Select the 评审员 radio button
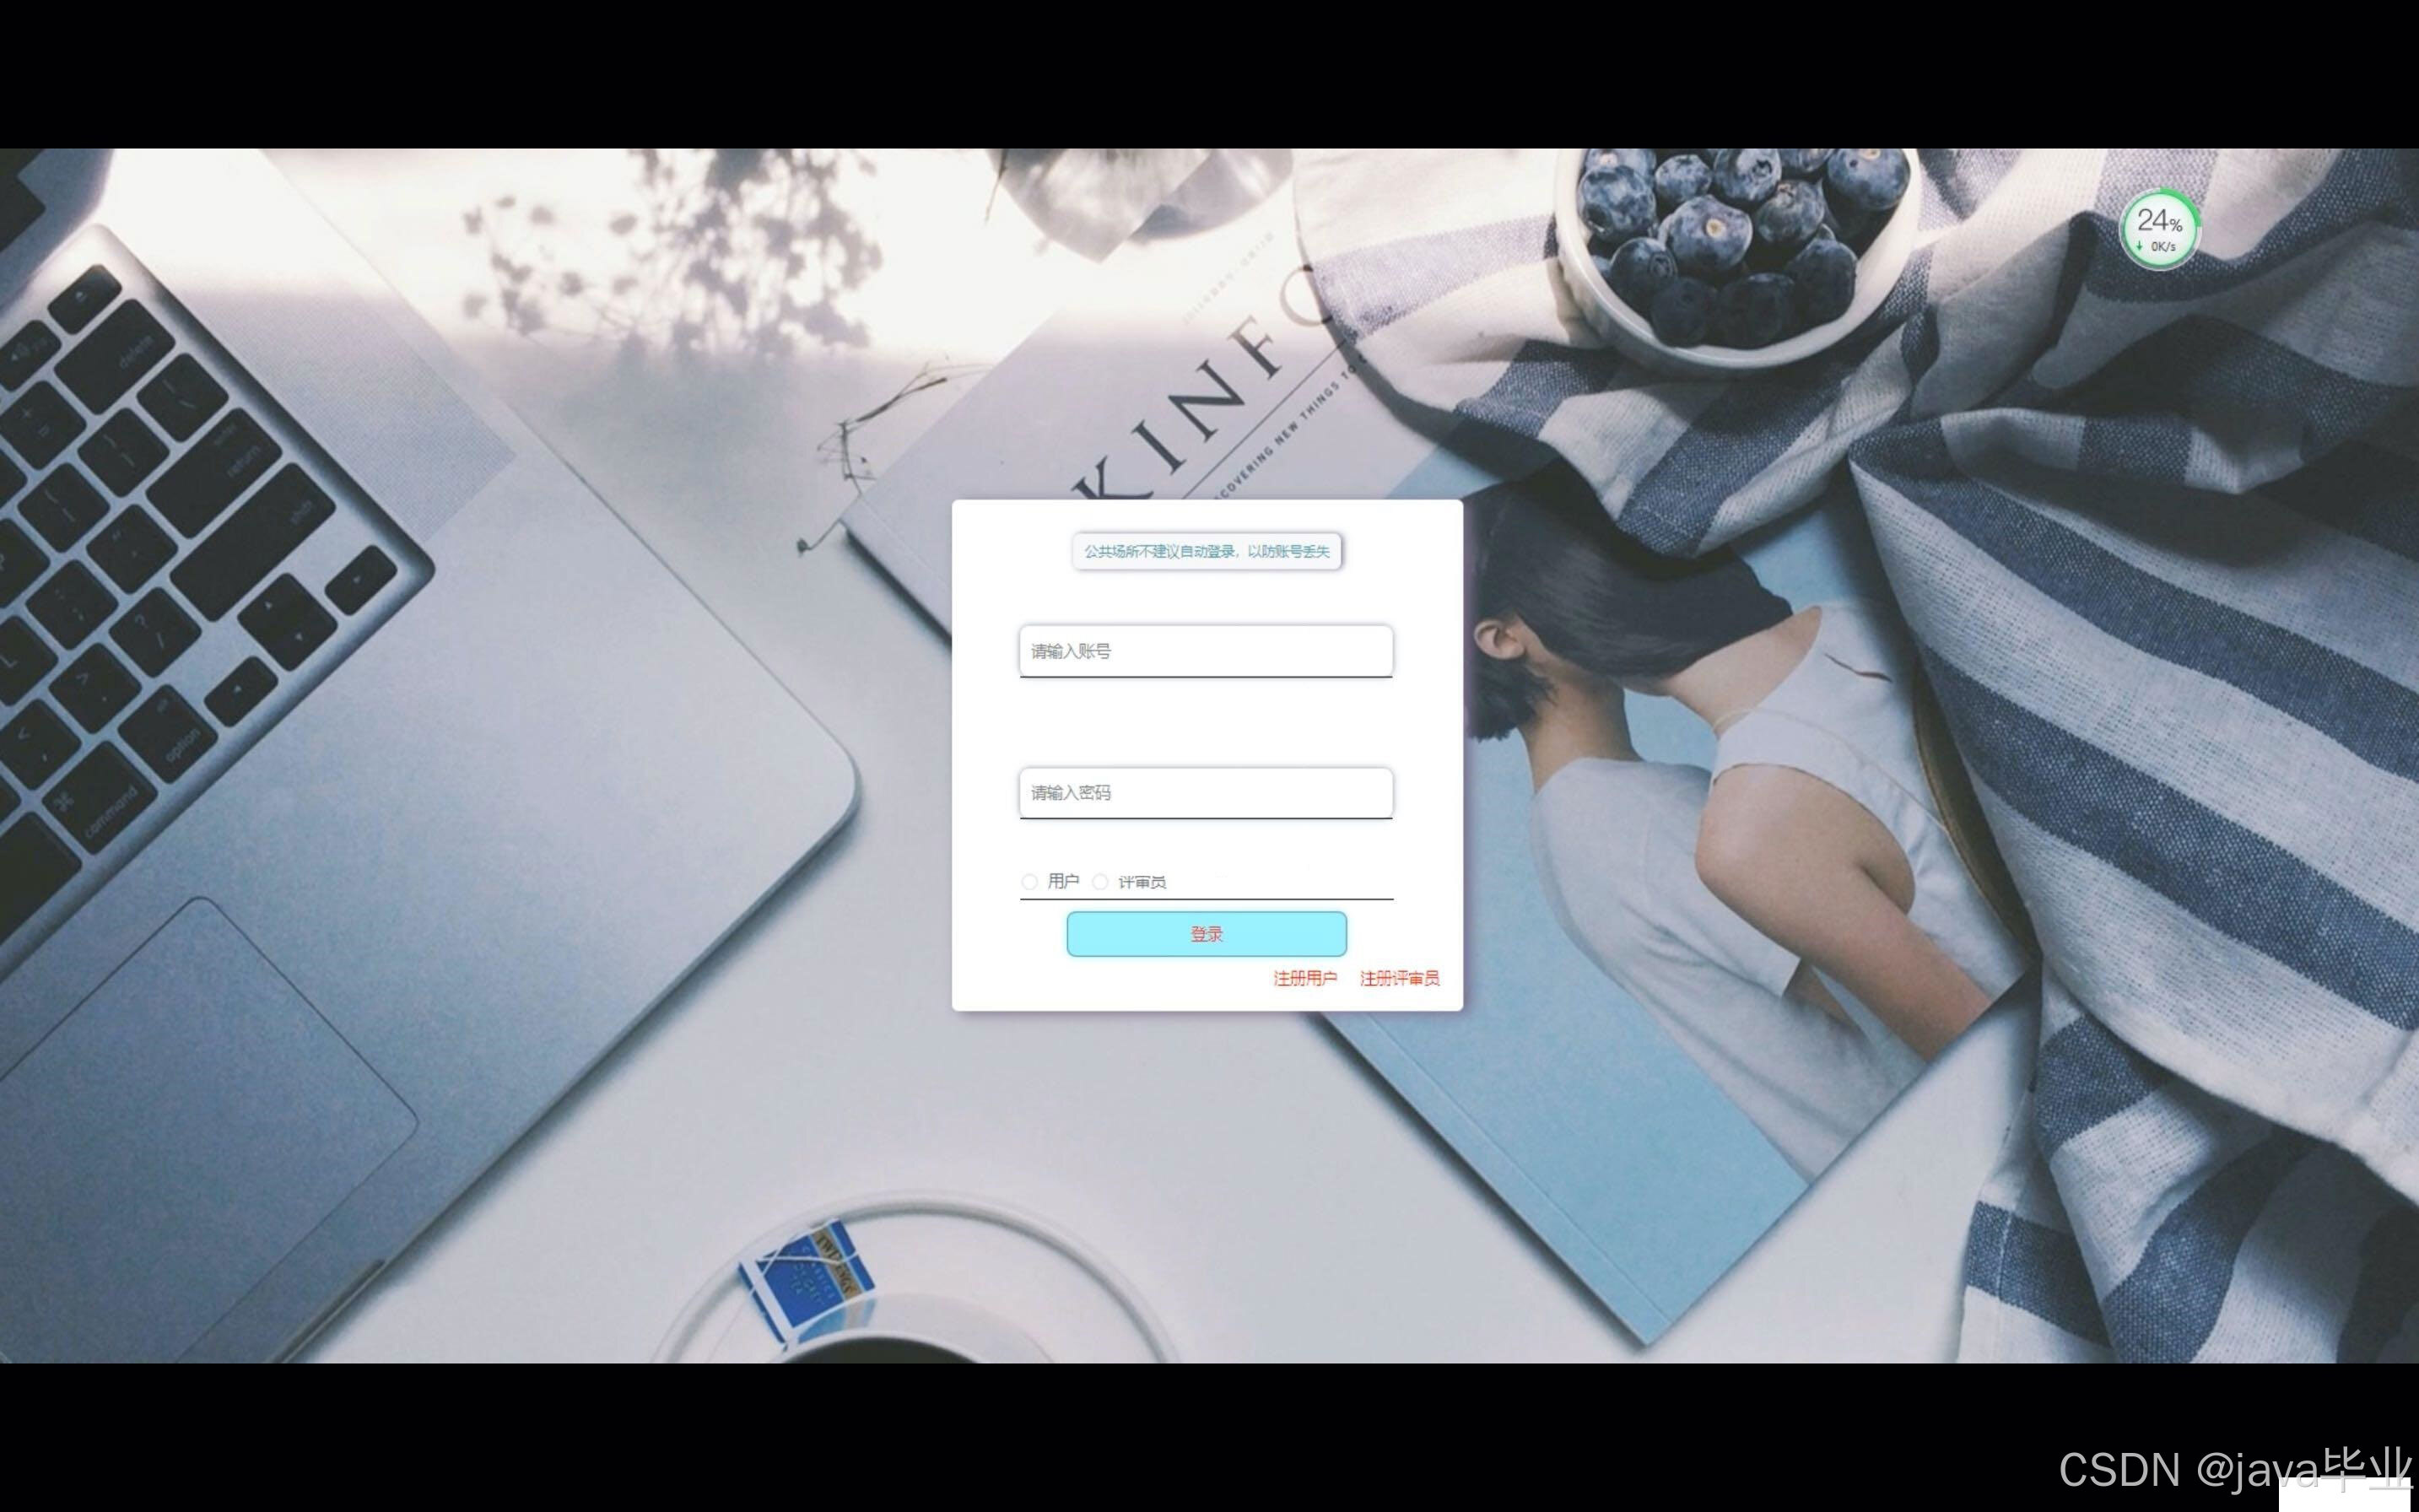The height and width of the screenshot is (1512, 2419). pyautogui.click(x=1100, y=882)
